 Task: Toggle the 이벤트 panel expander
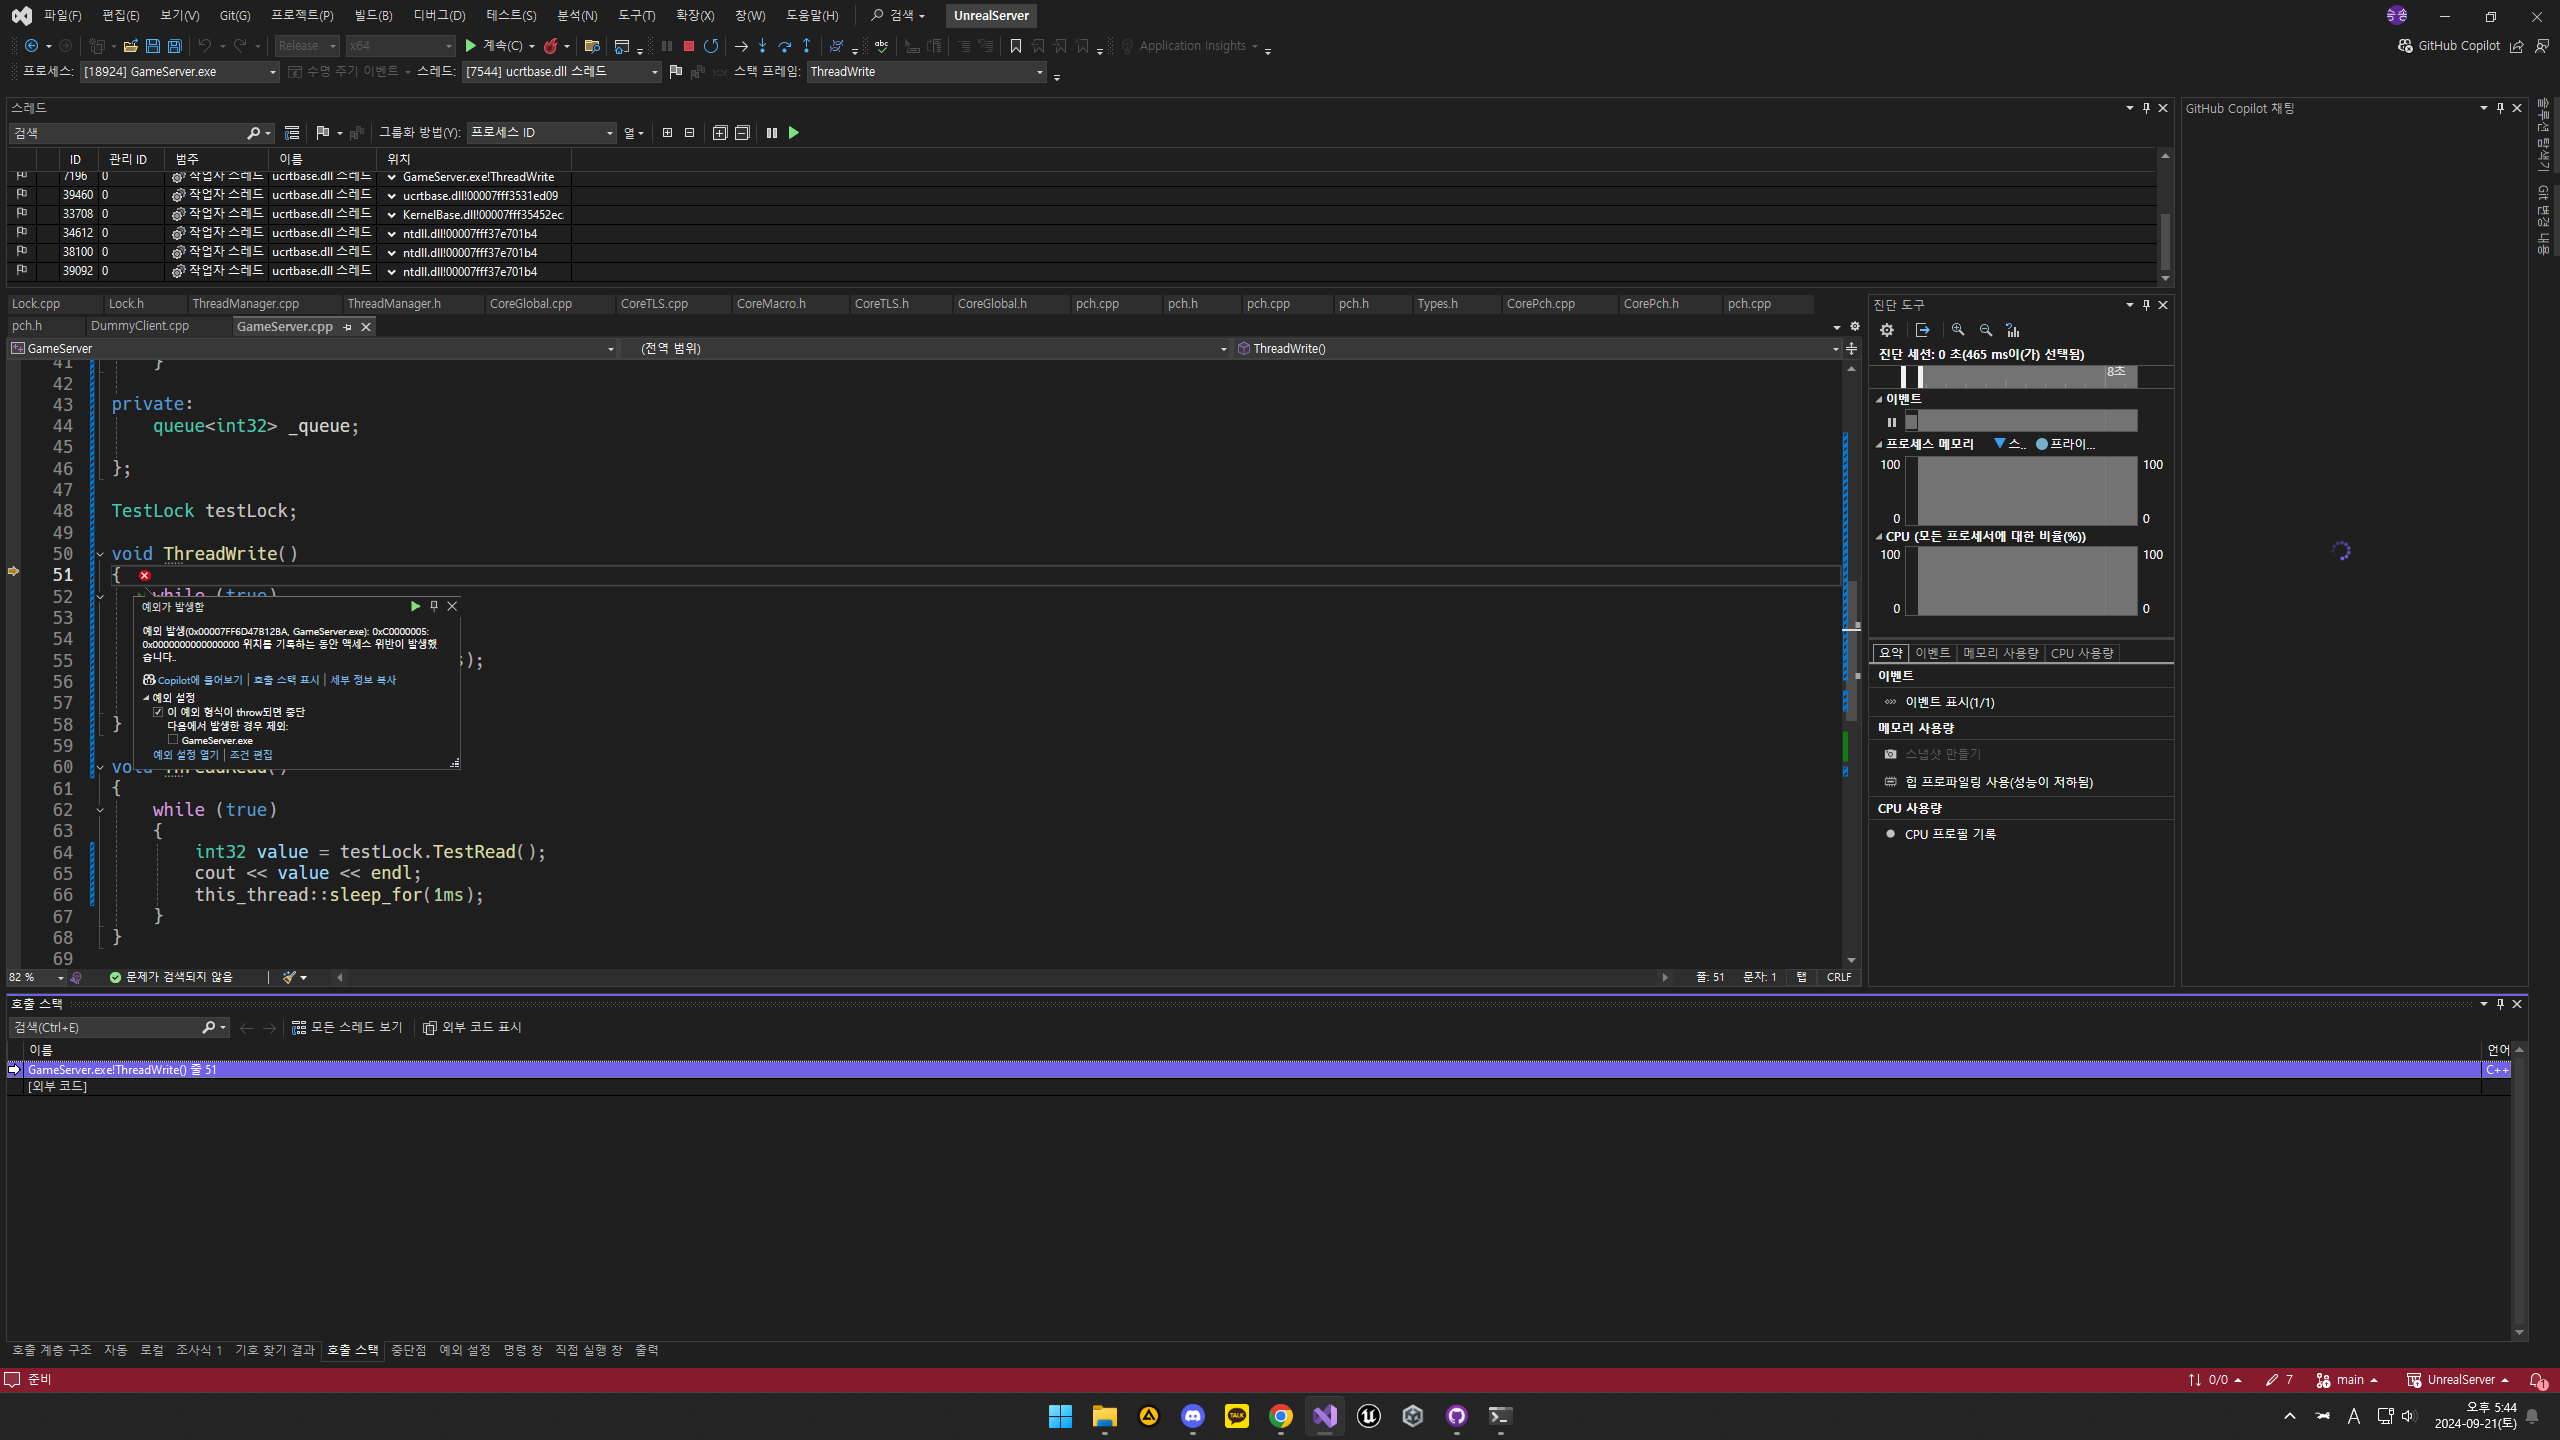pyautogui.click(x=1880, y=397)
